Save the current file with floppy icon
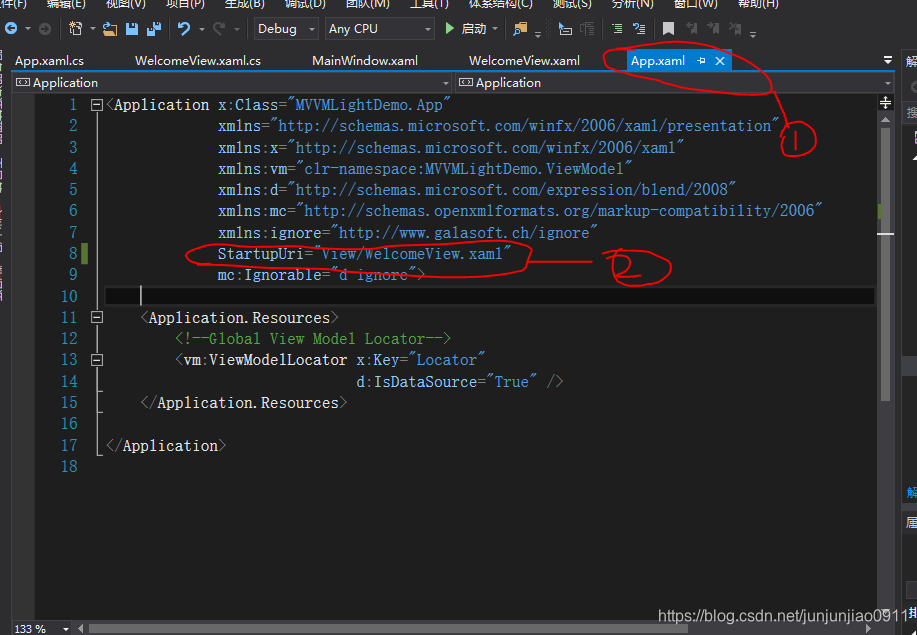Screen dimensions: 917x635 click(x=132, y=28)
